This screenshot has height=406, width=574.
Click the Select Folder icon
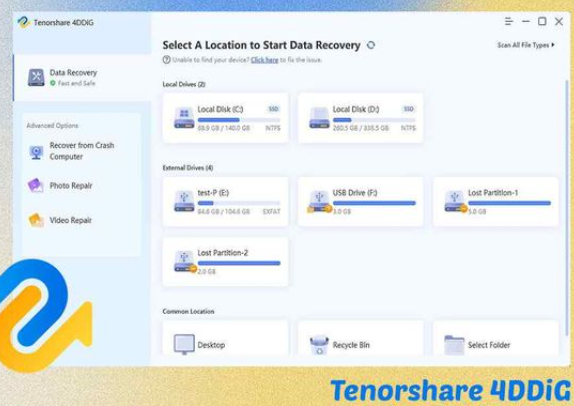pos(454,345)
